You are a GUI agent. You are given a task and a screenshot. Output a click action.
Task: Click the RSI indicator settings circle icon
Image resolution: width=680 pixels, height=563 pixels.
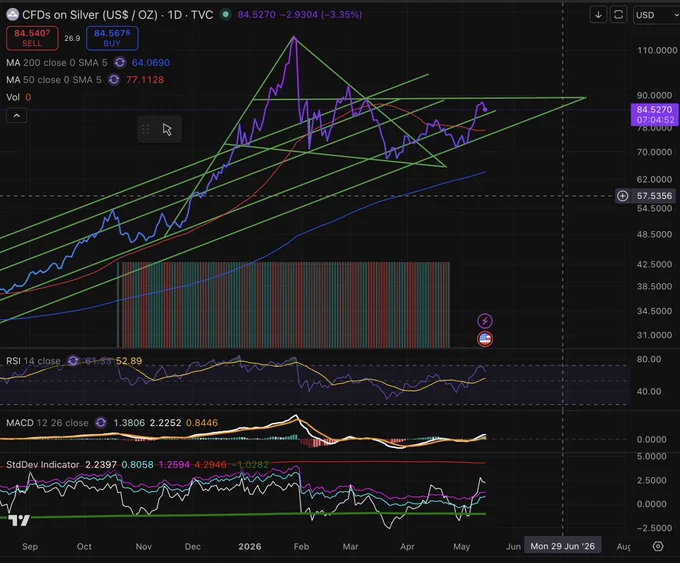click(73, 361)
